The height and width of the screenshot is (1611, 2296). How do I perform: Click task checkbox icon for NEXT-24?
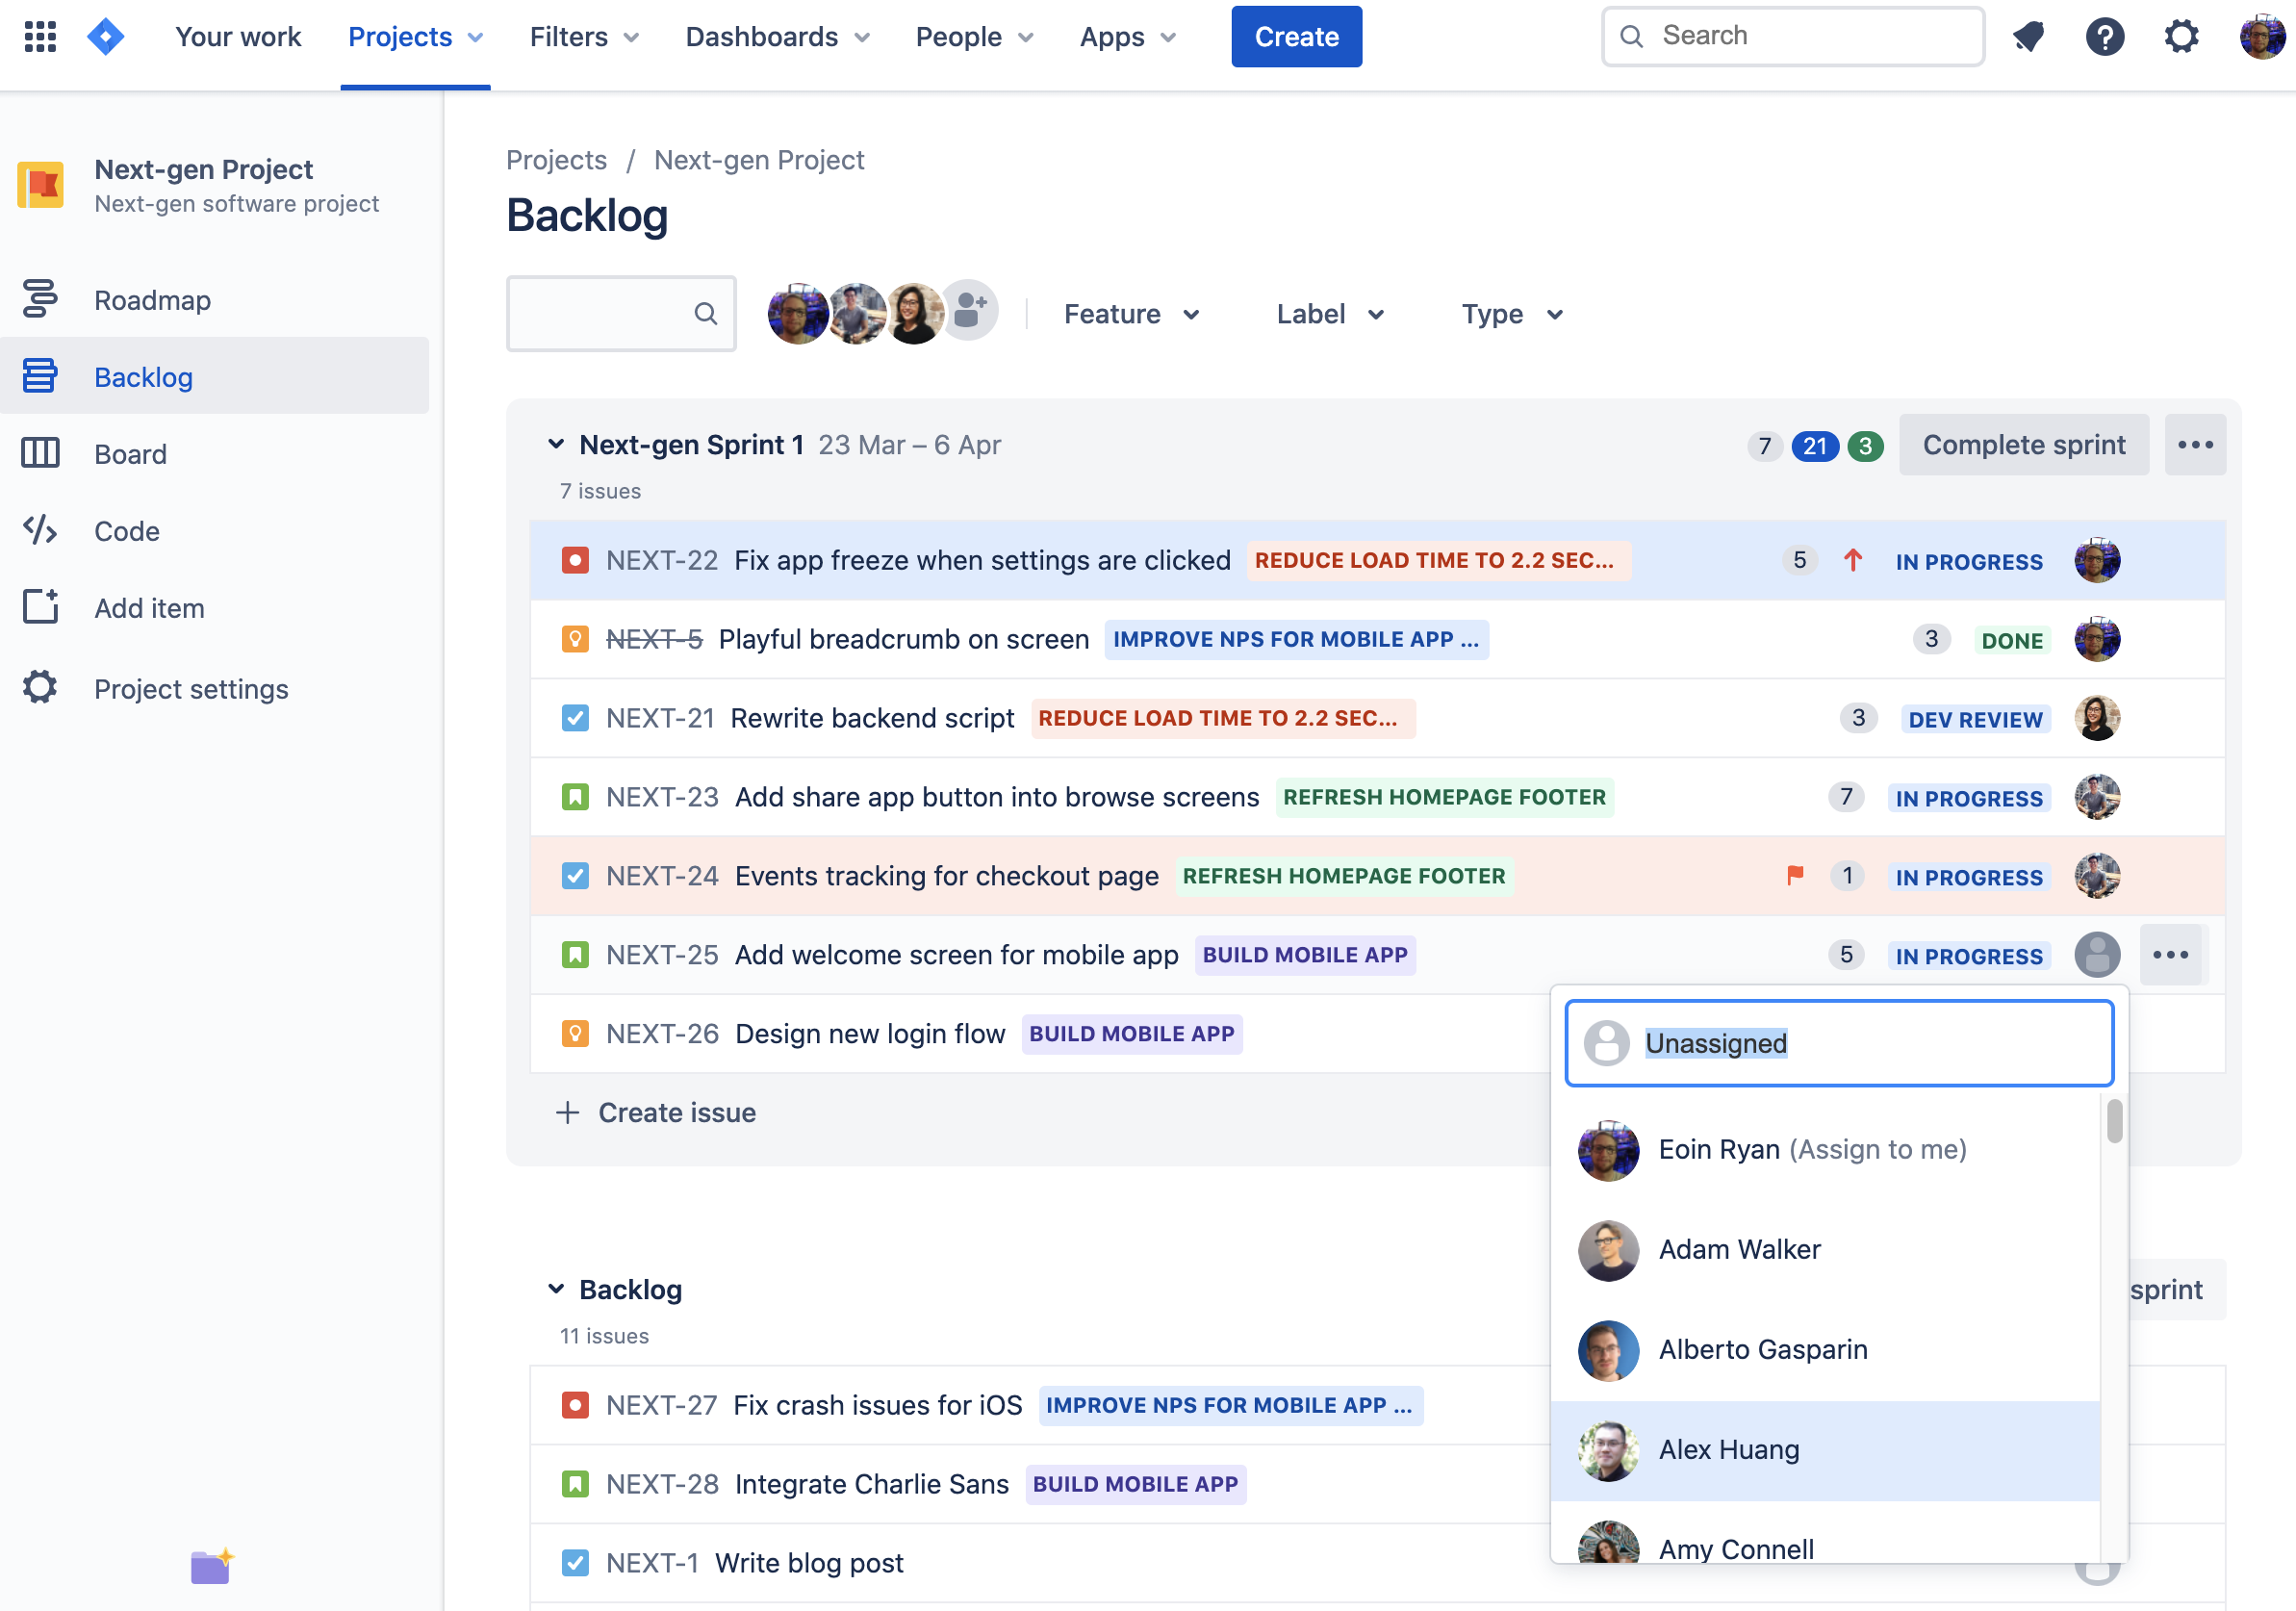(575, 876)
